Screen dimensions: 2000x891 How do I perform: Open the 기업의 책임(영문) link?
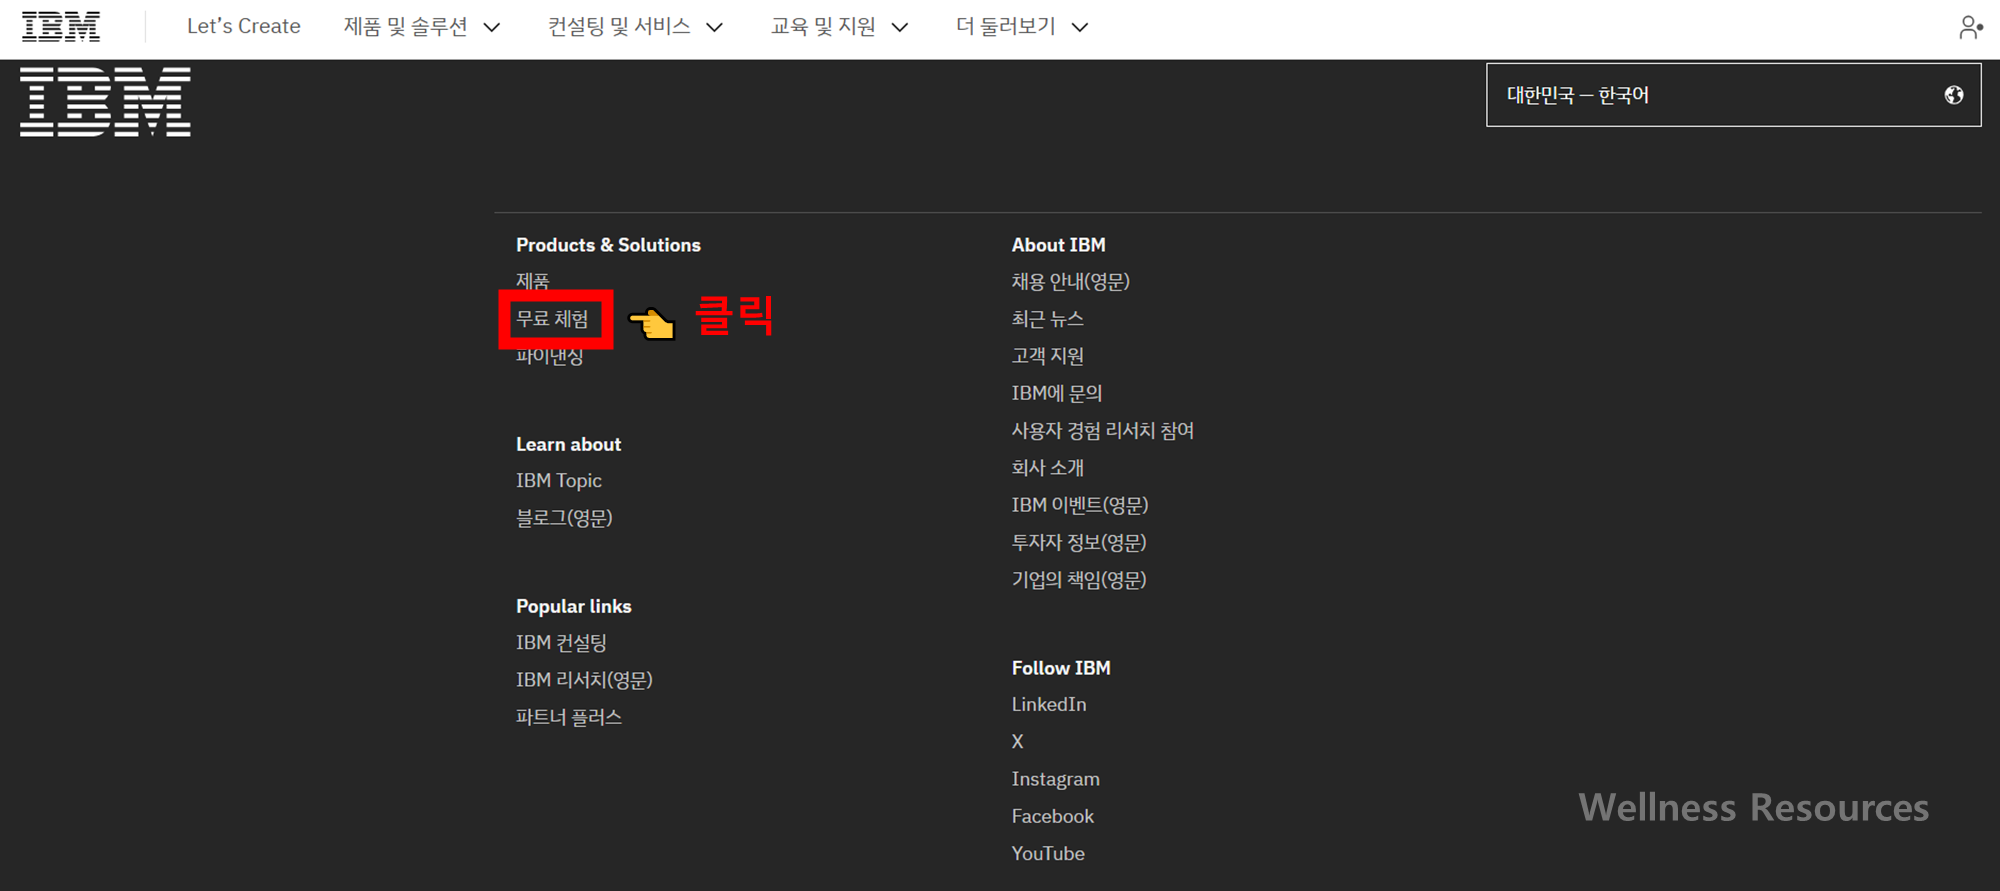point(1079,580)
